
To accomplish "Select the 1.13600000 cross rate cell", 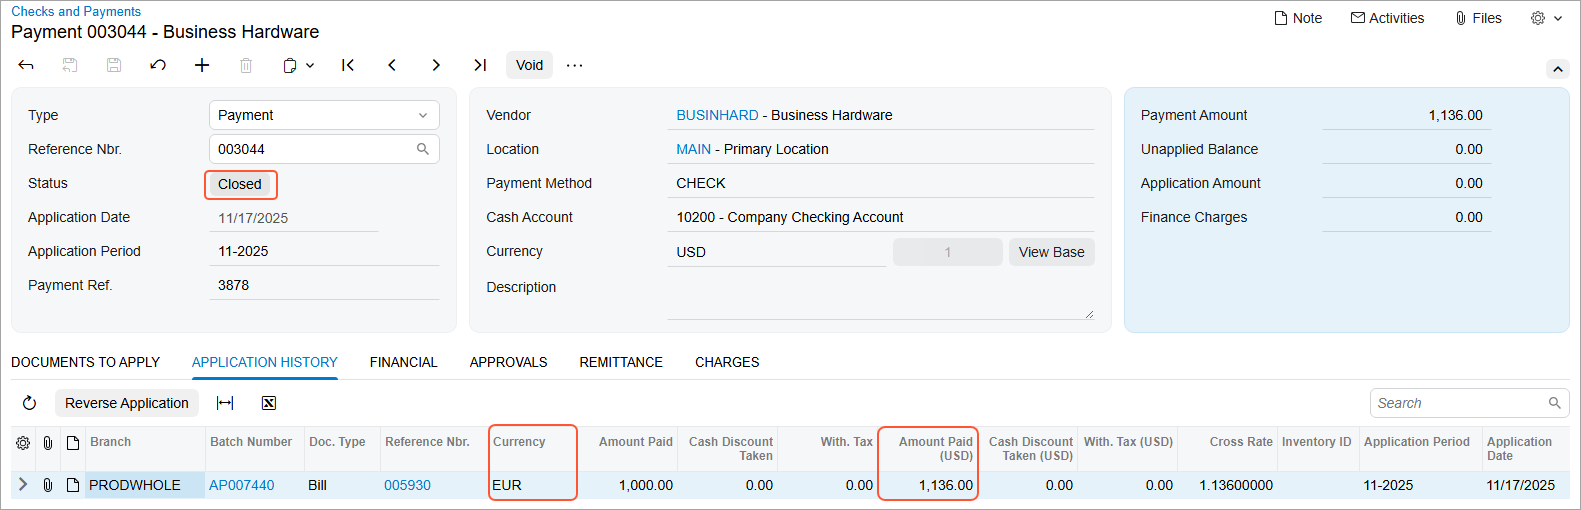I will click(1228, 485).
